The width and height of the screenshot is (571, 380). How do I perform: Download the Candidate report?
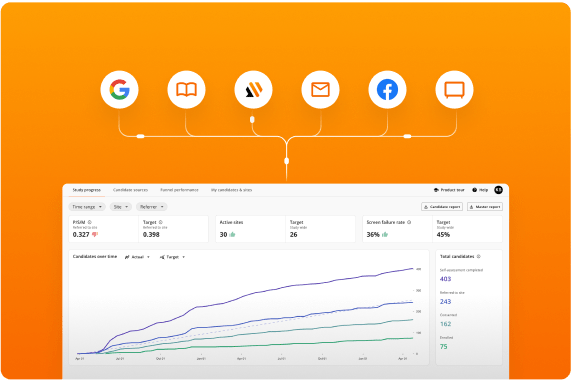pyautogui.click(x=442, y=207)
